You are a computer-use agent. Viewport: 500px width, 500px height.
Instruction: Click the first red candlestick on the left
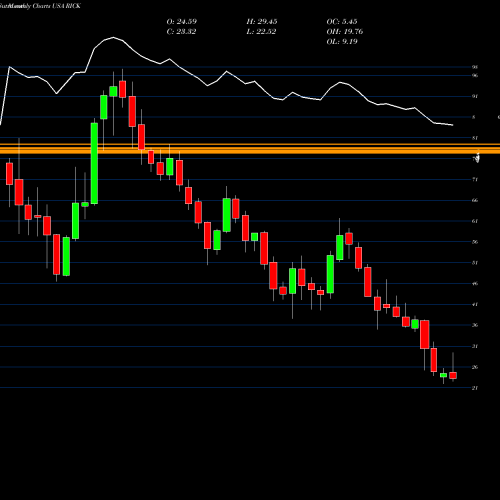(x=9, y=173)
